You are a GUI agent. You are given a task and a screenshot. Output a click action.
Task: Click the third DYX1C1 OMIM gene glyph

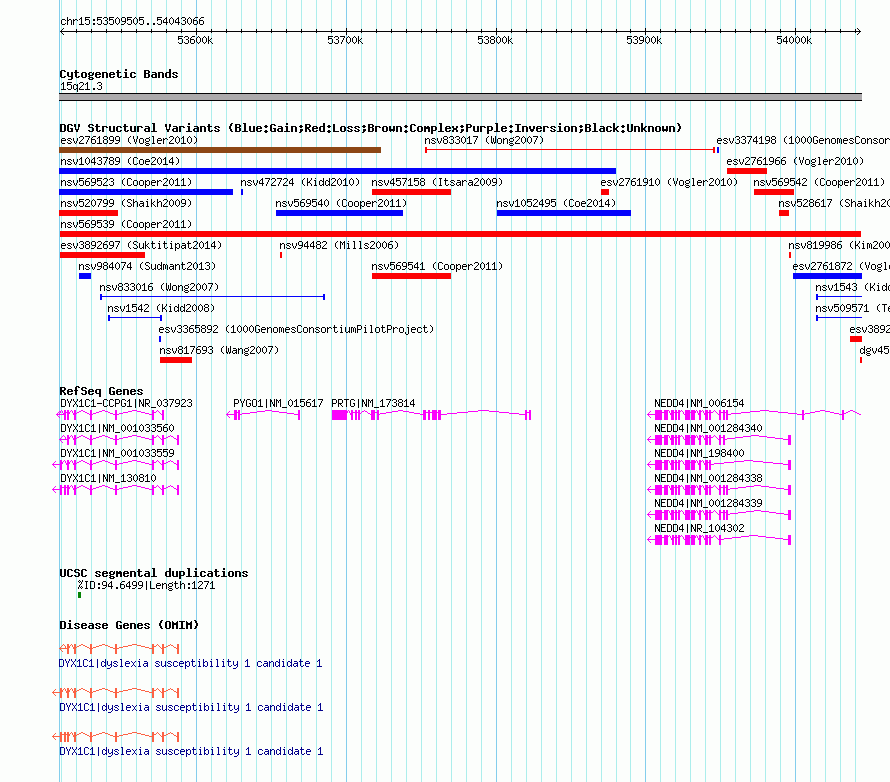point(115,737)
